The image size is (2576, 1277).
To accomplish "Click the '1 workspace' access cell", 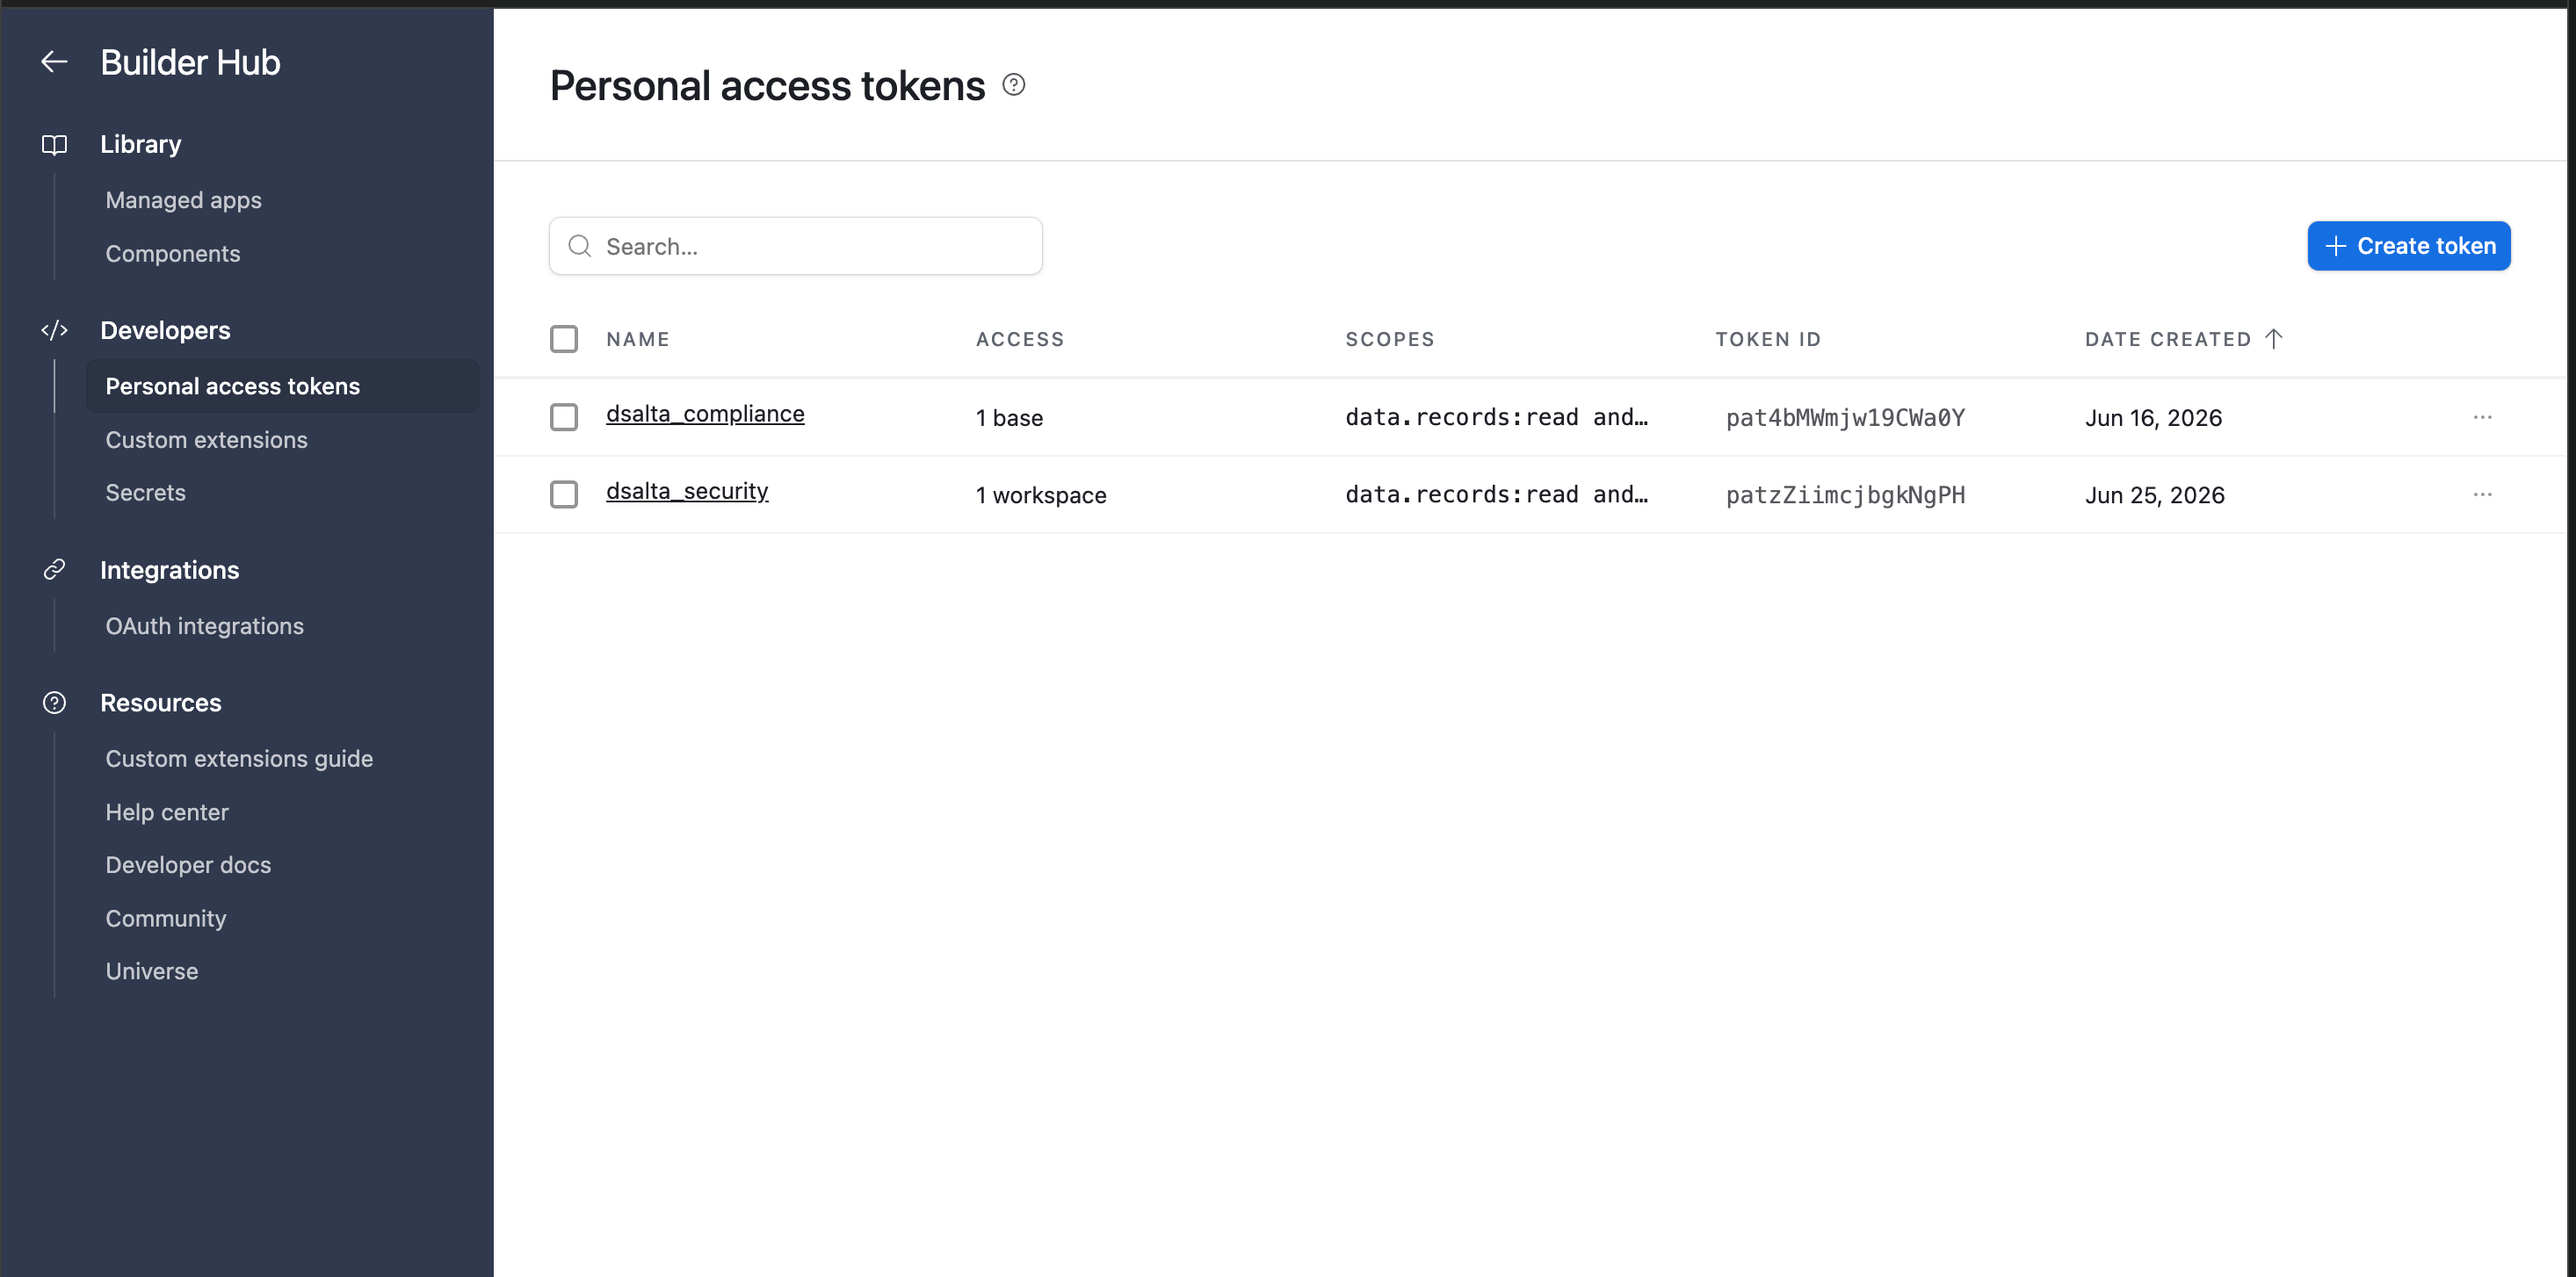I will coord(1041,495).
